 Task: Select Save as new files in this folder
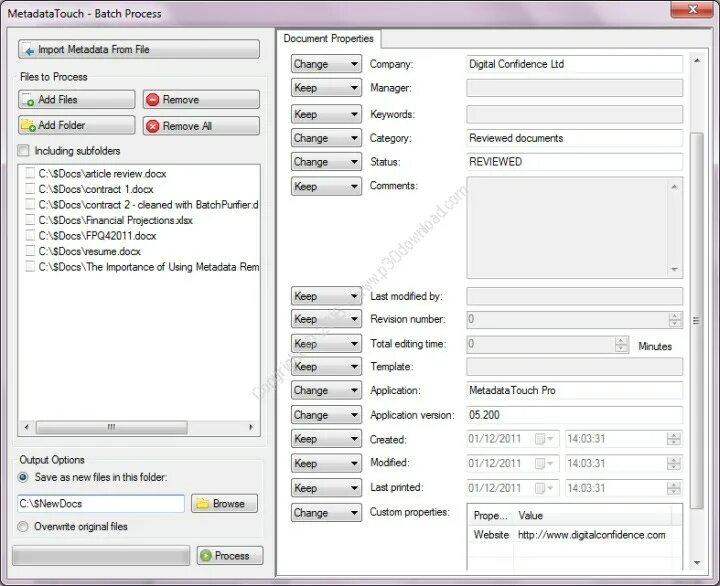(x=23, y=477)
